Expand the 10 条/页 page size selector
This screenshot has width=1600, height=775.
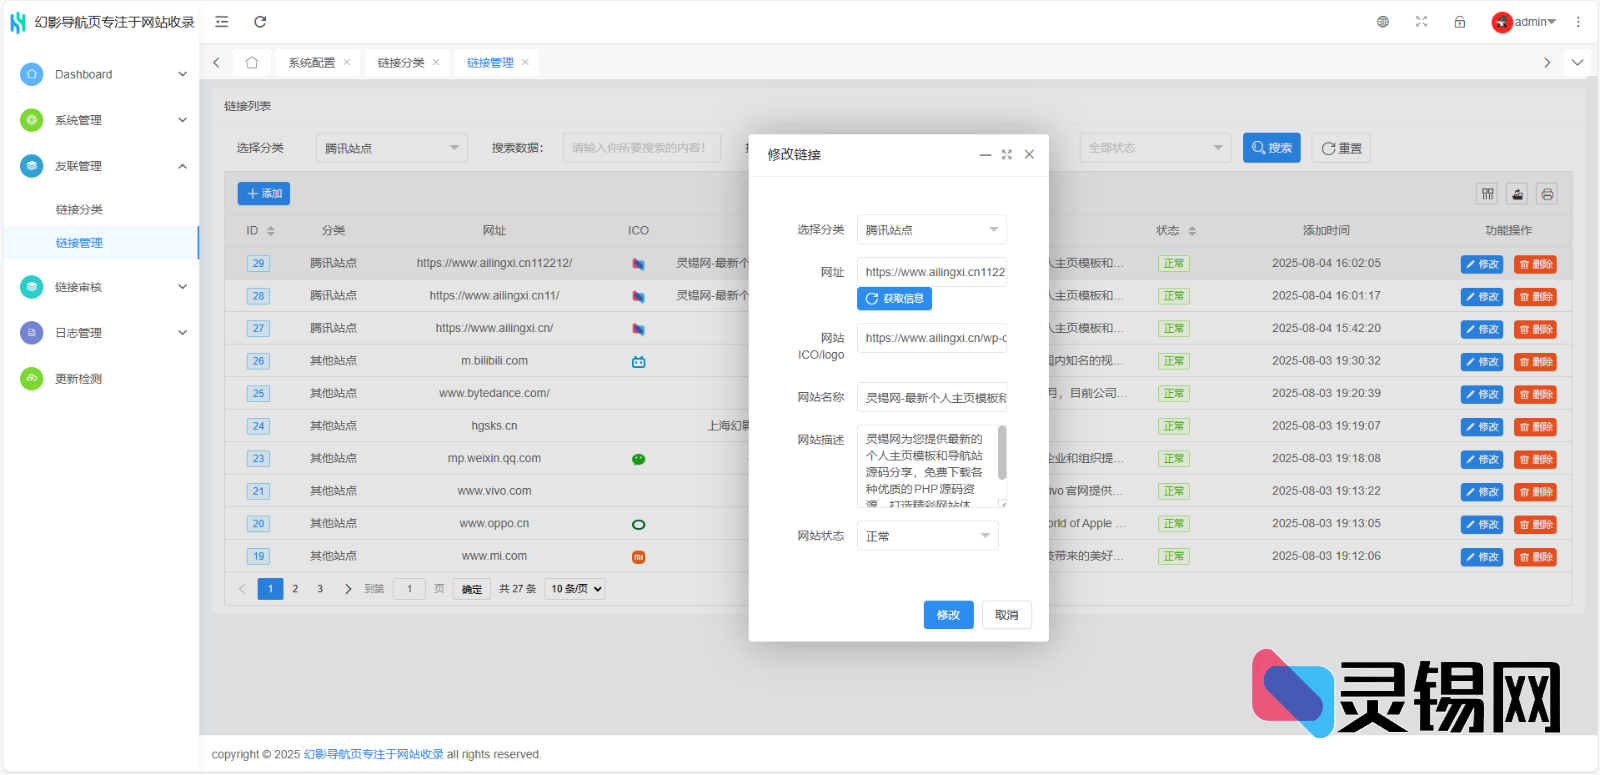click(x=576, y=589)
